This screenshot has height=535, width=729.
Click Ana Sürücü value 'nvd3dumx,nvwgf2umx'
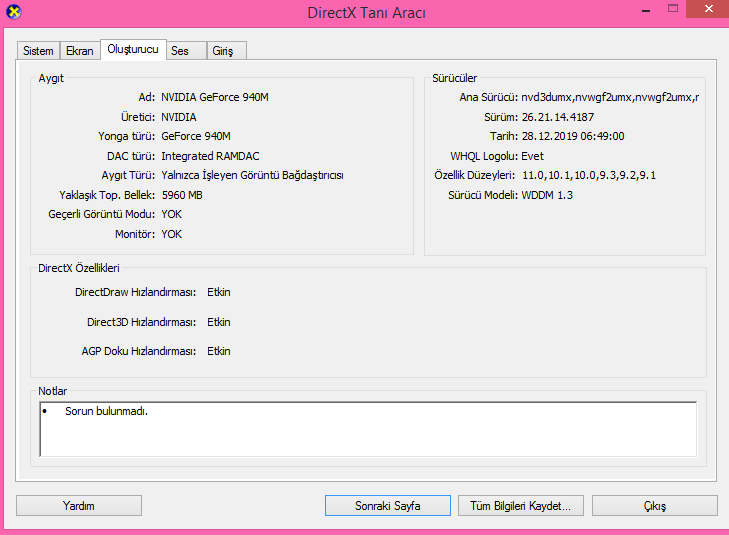(x=610, y=97)
